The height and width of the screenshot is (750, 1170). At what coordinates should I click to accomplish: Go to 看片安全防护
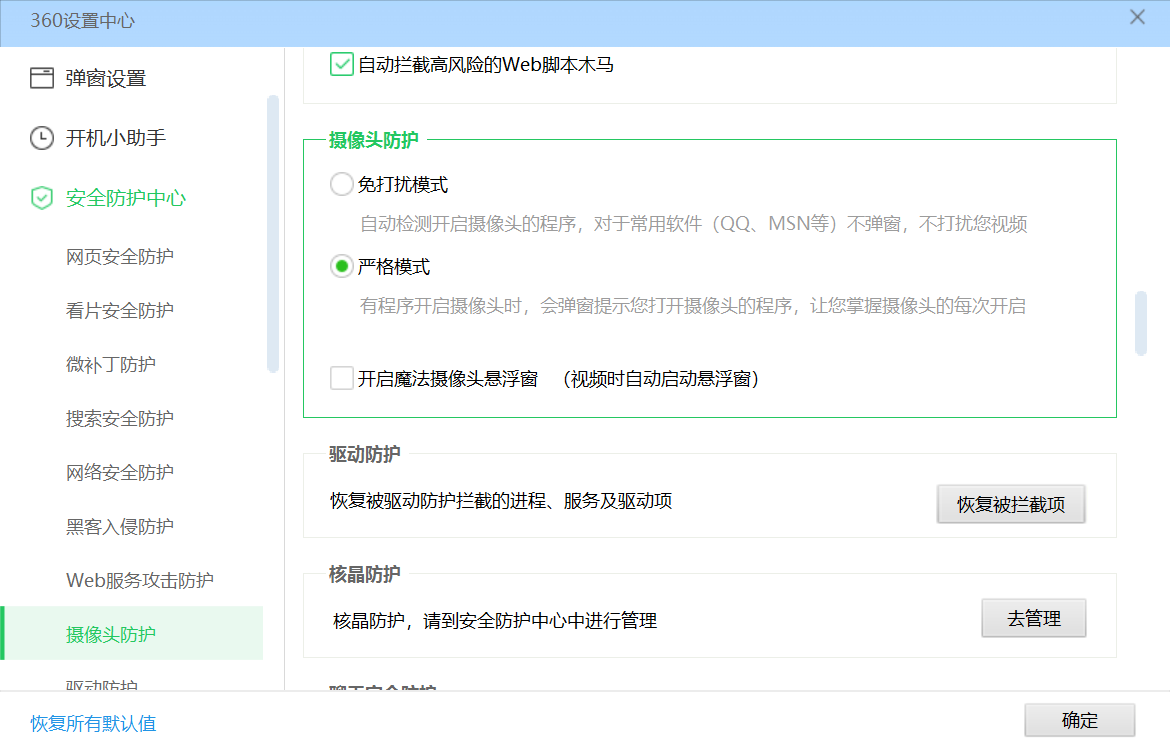[119, 310]
